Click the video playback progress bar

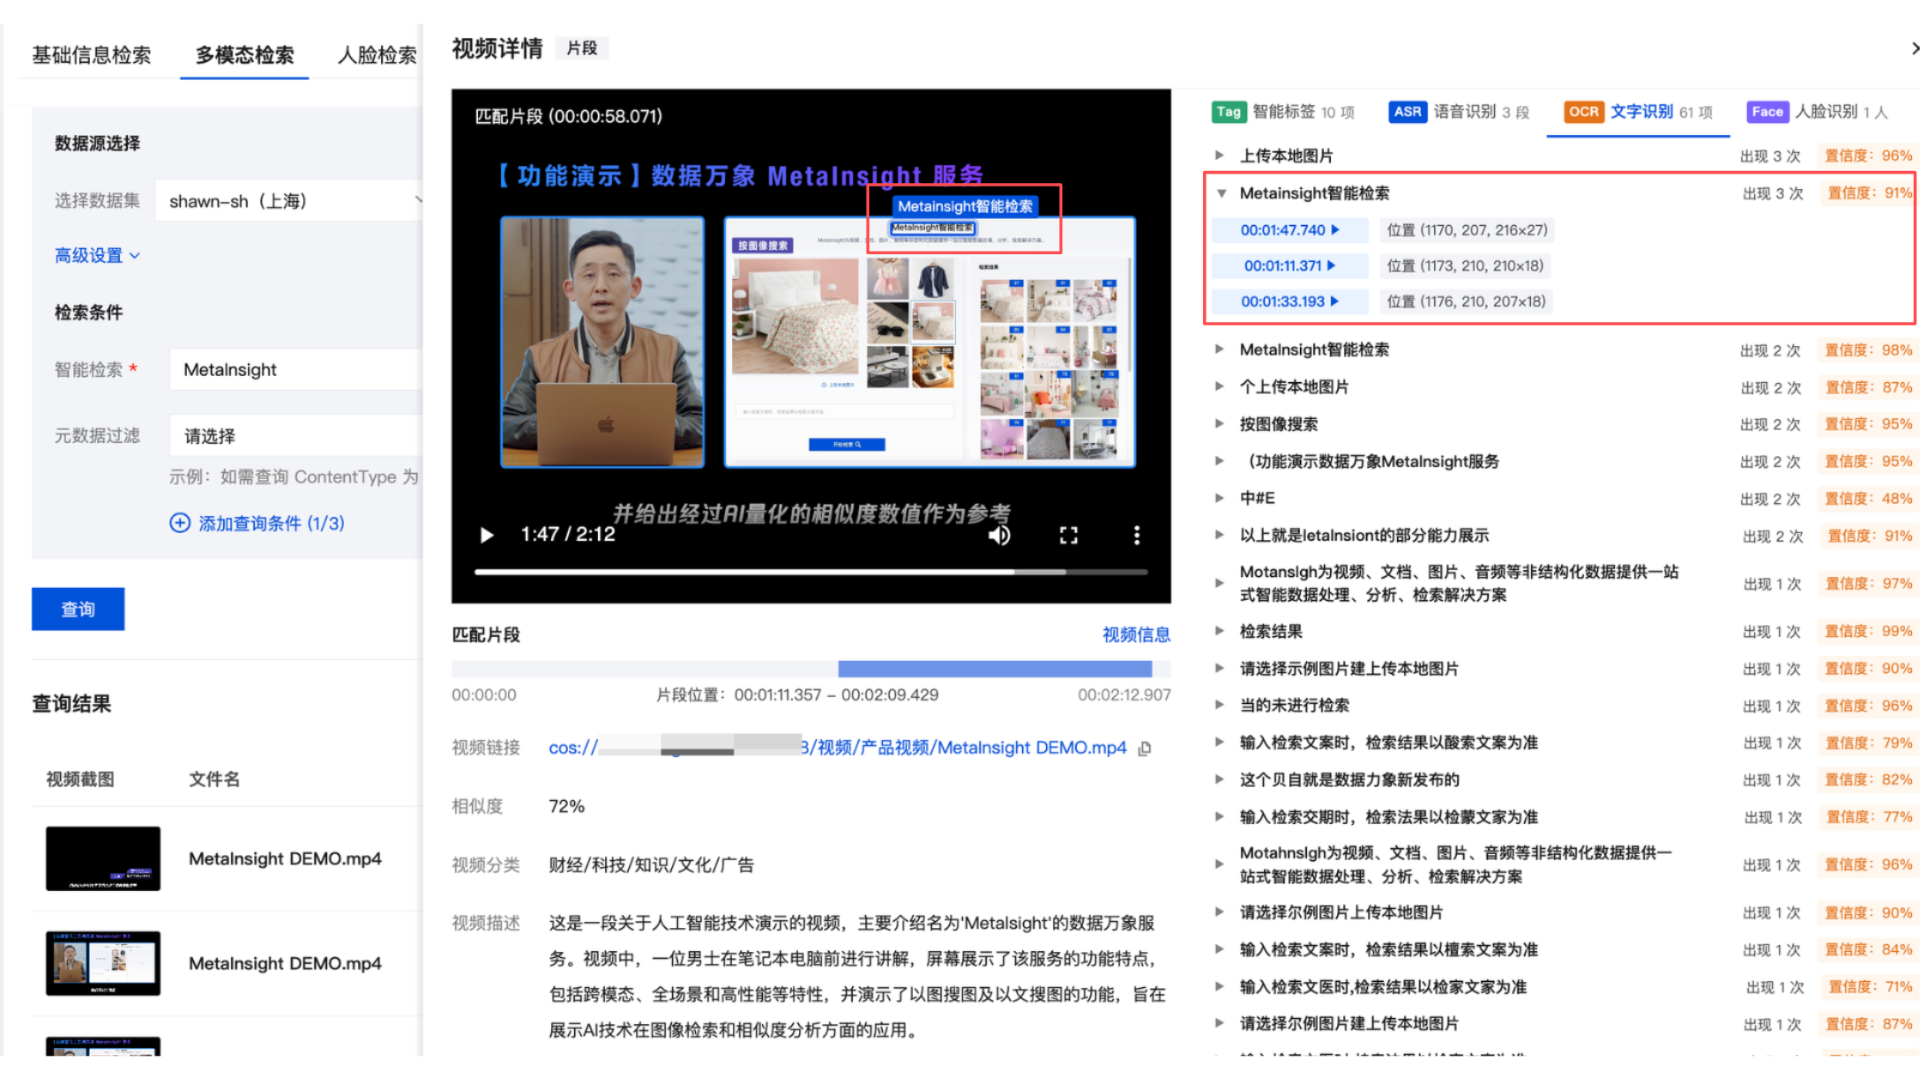(x=811, y=572)
